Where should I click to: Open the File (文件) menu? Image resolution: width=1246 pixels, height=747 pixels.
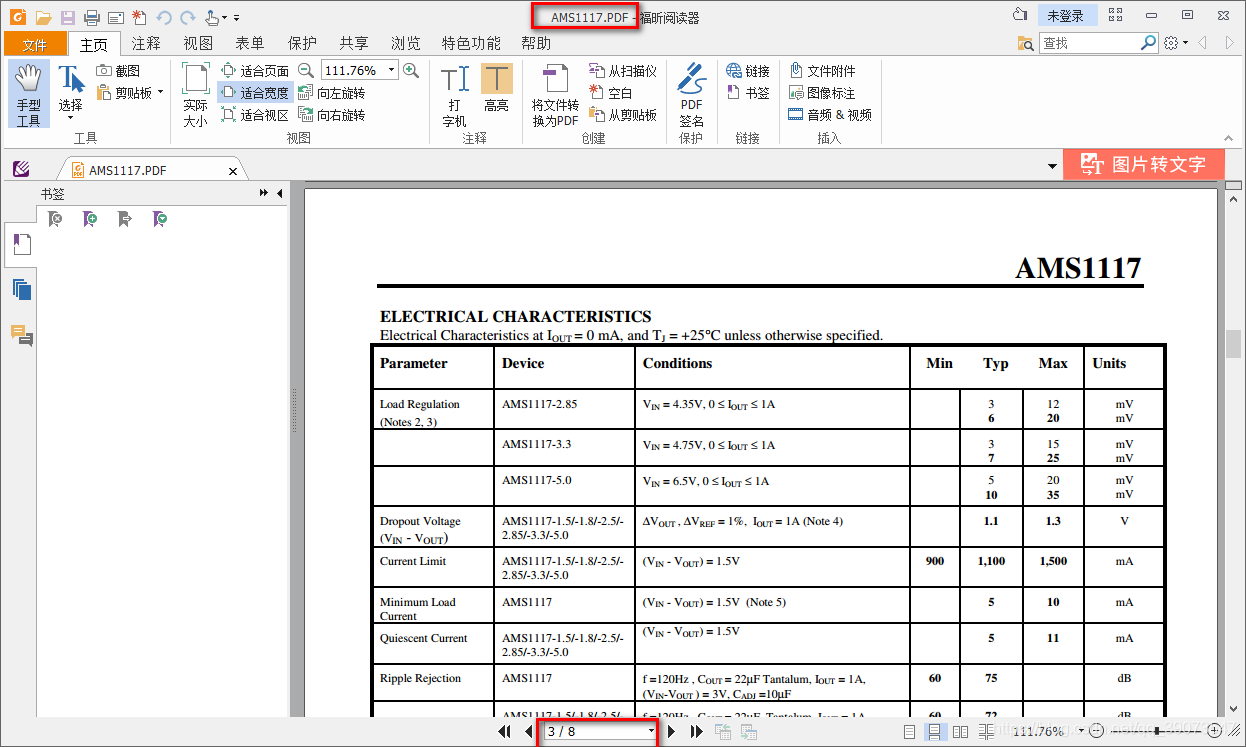[x=35, y=44]
